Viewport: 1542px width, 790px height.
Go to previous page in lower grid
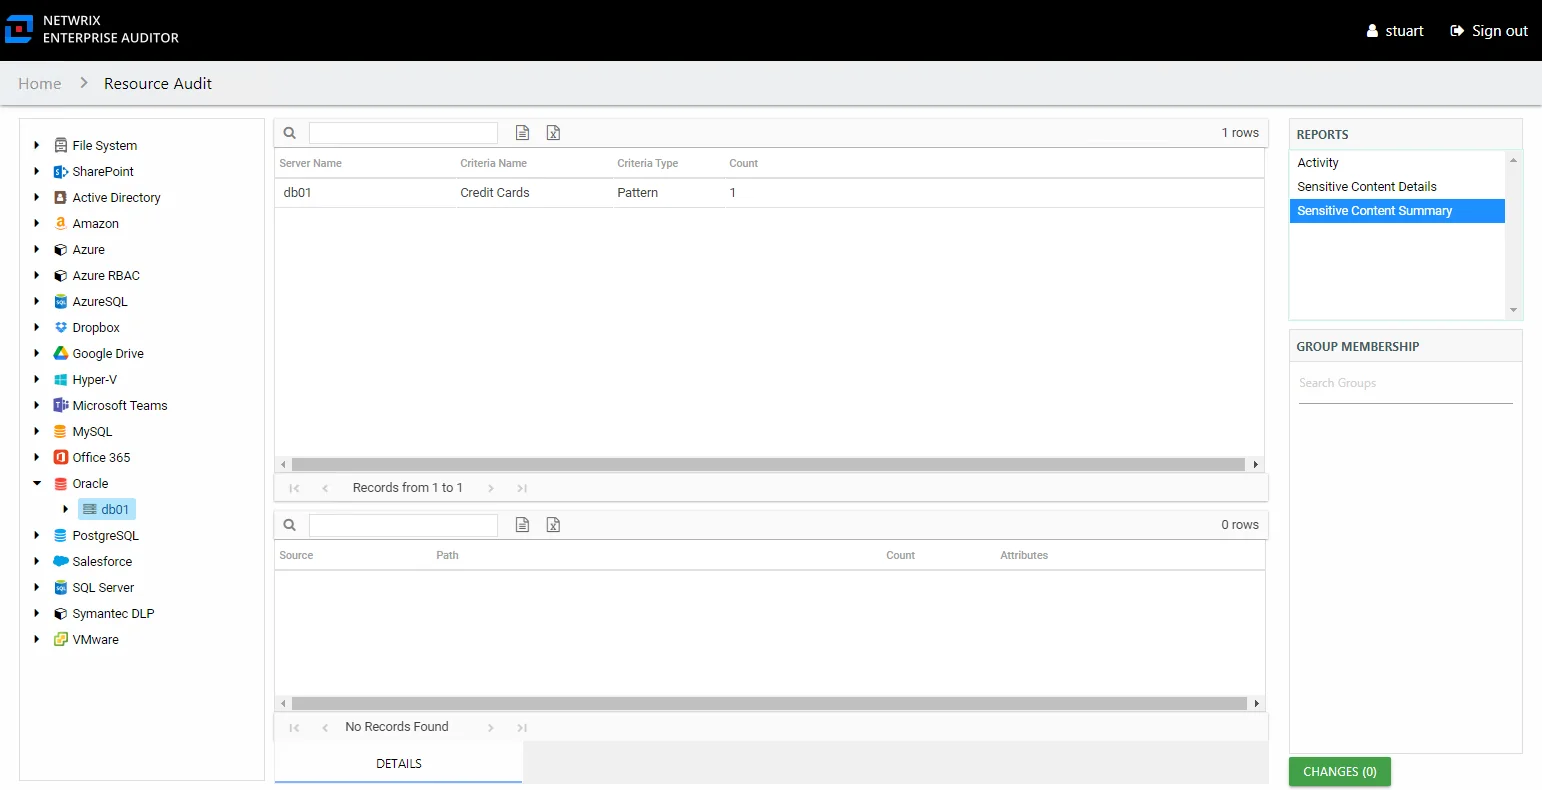coord(325,727)
